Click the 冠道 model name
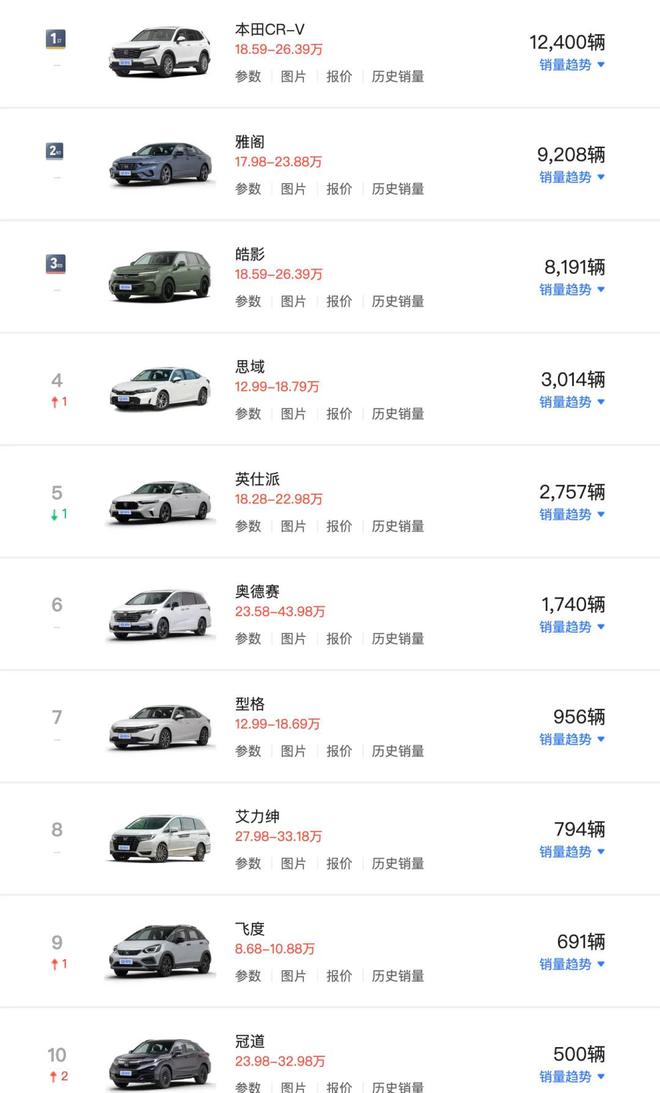This screenshot has width=660, height=1093. click(x=250, y=1042)
